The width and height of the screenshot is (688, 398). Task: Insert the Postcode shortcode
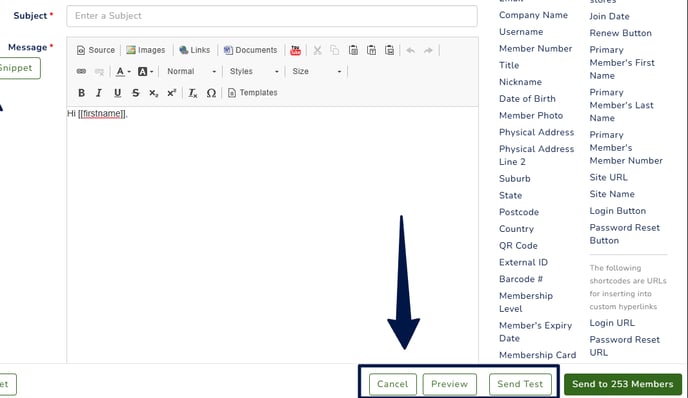point(519,212)
